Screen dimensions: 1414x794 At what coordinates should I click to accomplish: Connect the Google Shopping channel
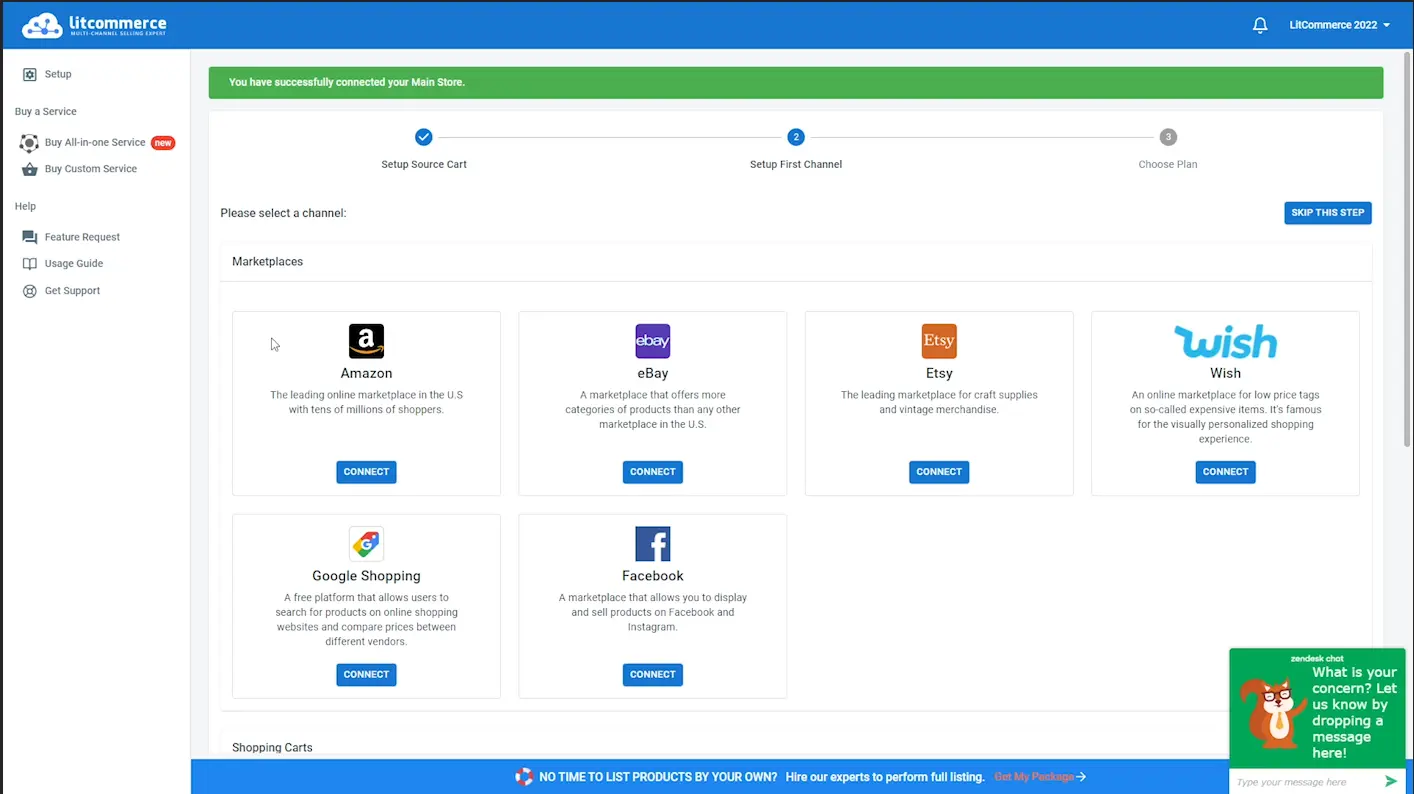[x=366, y=675]
